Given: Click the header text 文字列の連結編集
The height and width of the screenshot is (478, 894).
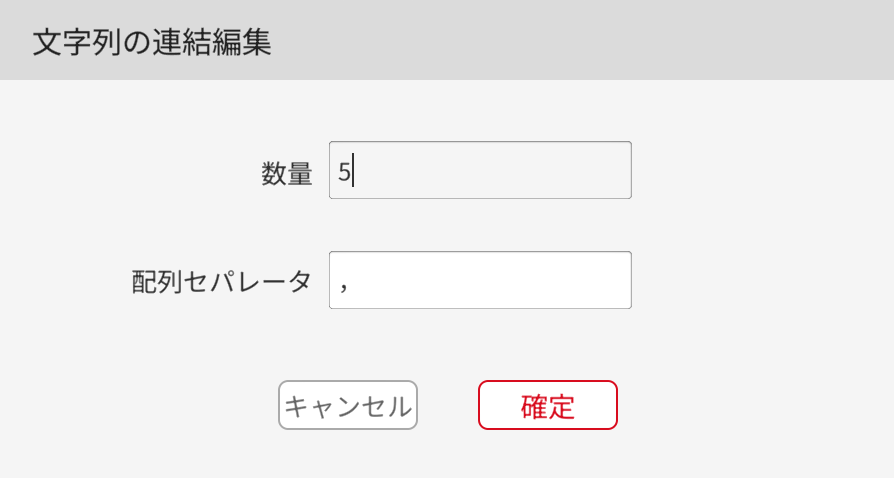Looking at the screenshot, I should tap(152, 42).
